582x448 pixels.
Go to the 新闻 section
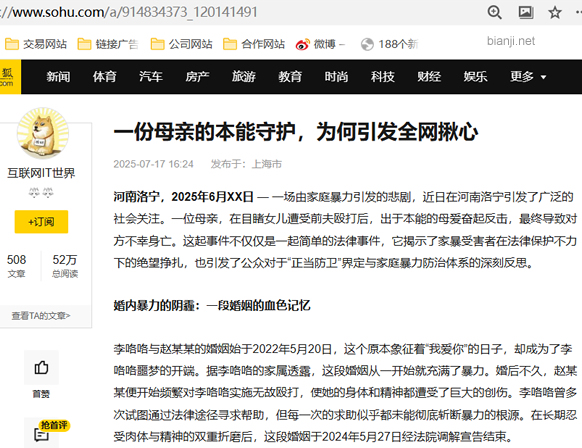point(58,76)
